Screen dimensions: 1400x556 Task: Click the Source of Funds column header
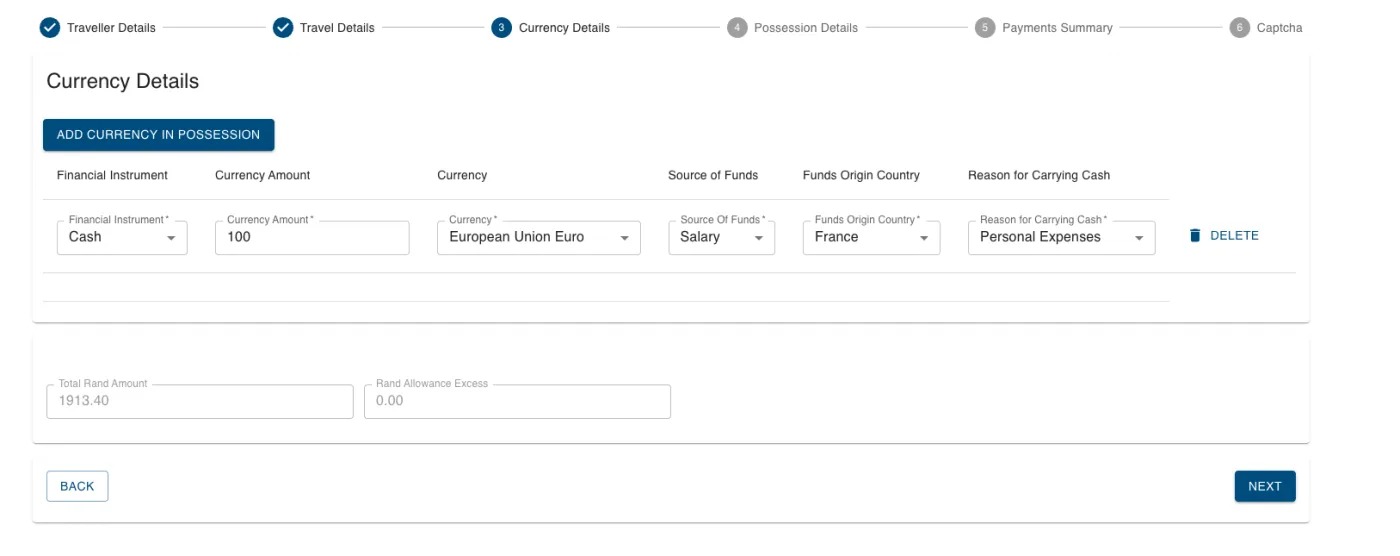[713, 175]
